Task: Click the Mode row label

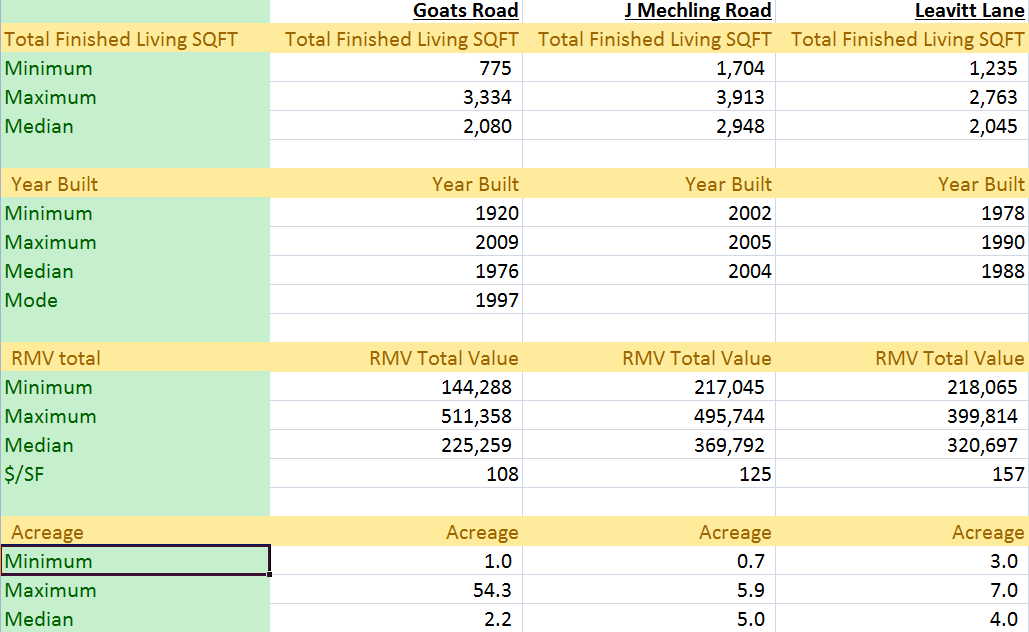Action: (32, 301)
